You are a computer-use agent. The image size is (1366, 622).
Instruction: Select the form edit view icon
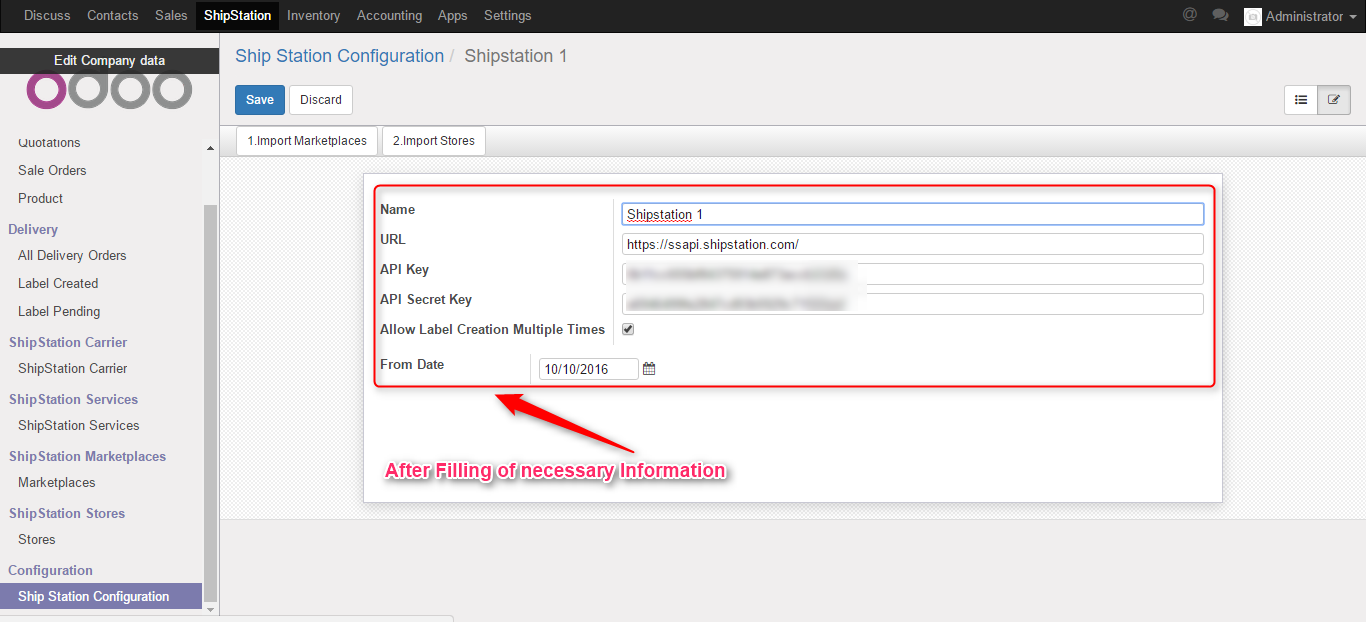click(x=1334, y=100)
